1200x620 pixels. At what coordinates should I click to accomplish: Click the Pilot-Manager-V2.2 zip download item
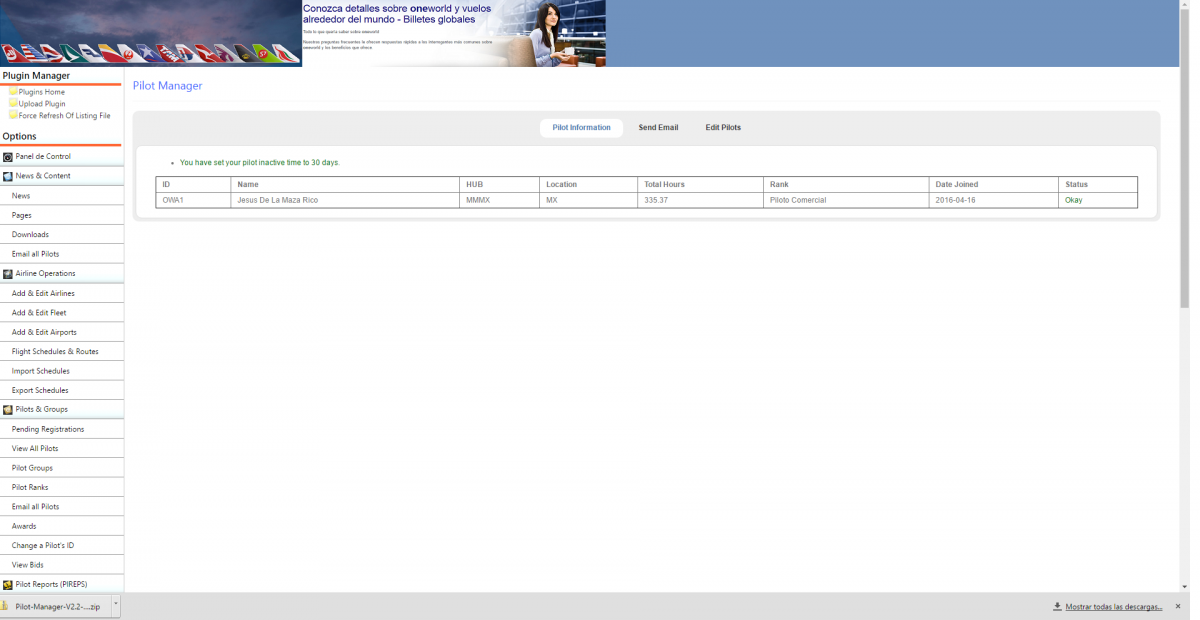click(x=58, y=606)
